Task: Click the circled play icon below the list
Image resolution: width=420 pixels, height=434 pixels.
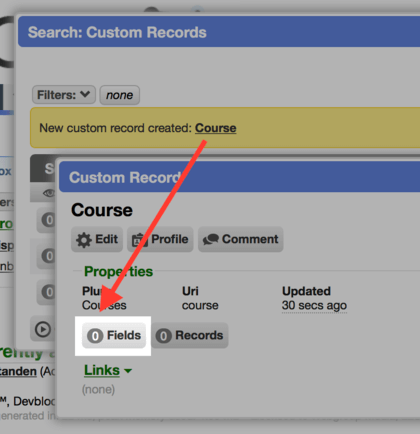Action: point(43,330)
